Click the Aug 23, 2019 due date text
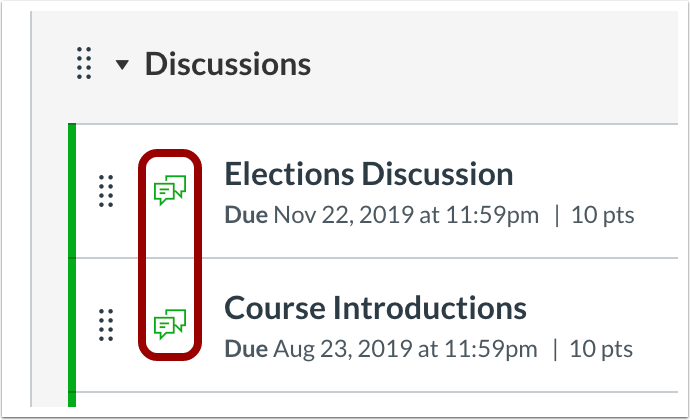 (x=405, y=350)
